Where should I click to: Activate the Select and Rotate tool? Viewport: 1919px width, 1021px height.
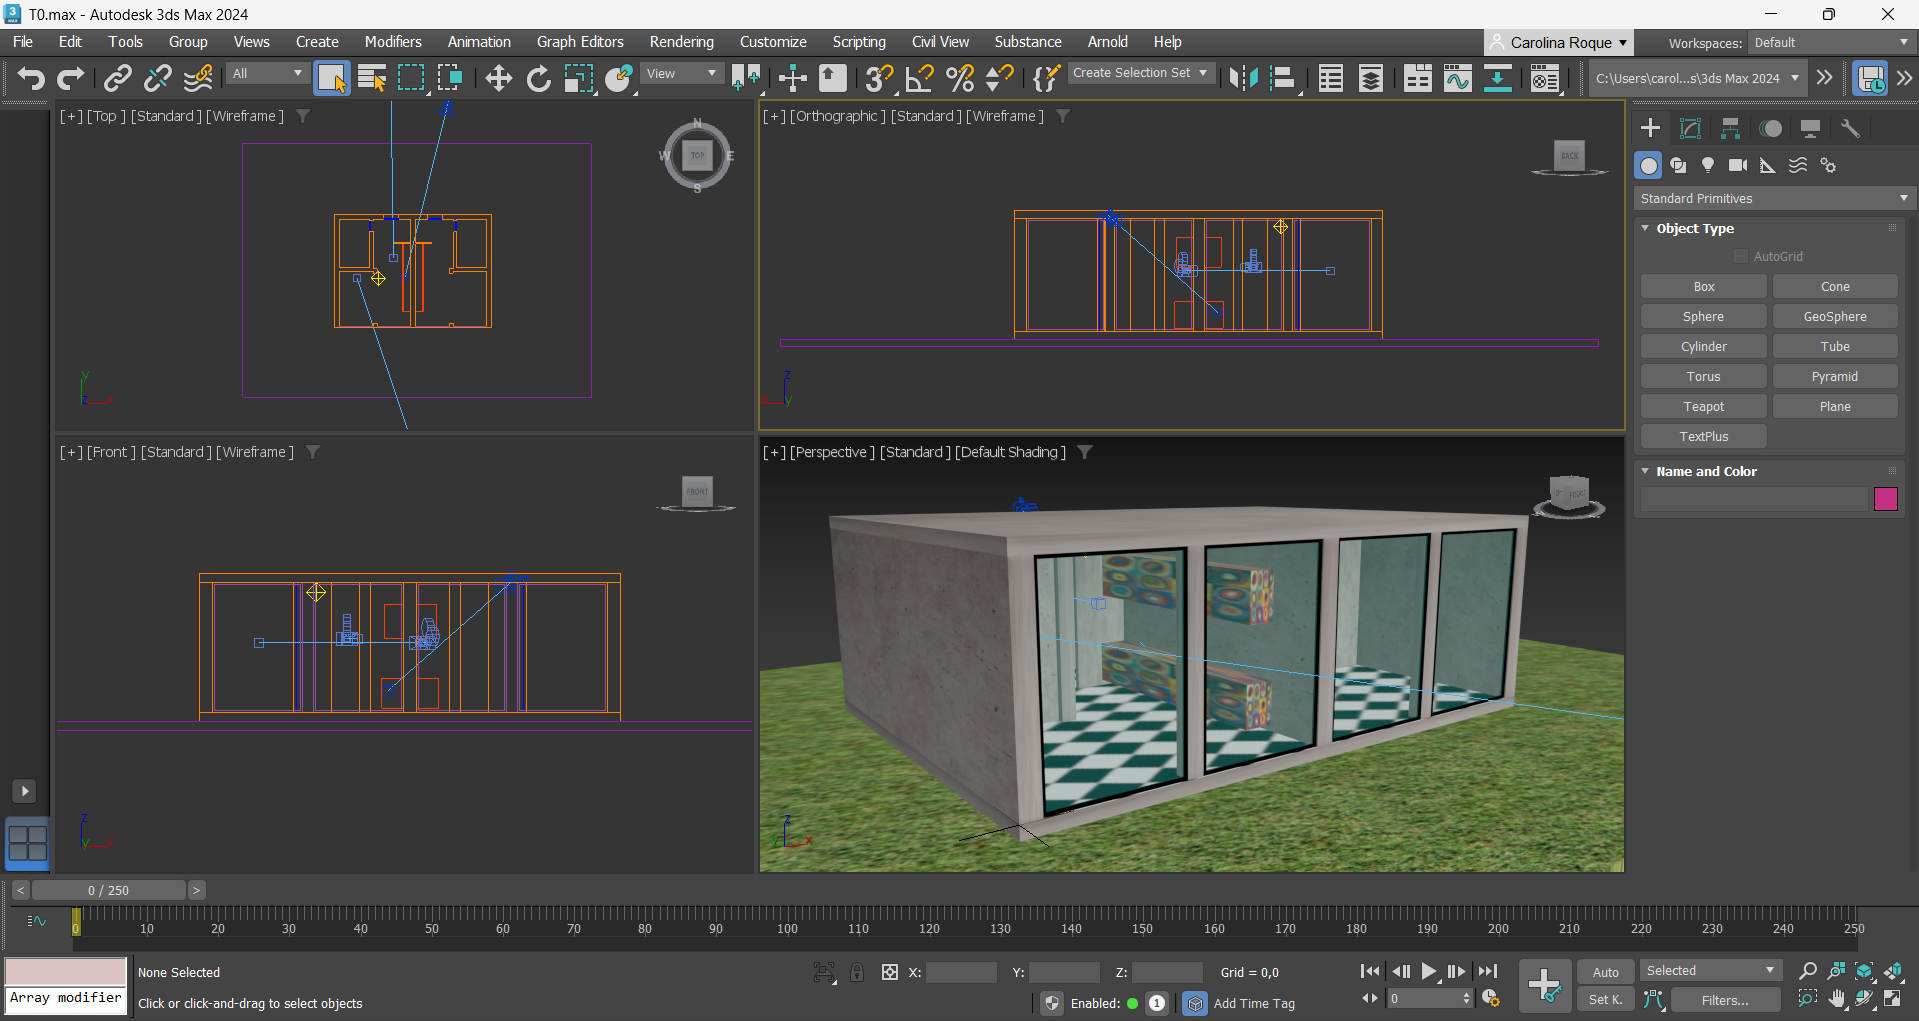[538, 78]
